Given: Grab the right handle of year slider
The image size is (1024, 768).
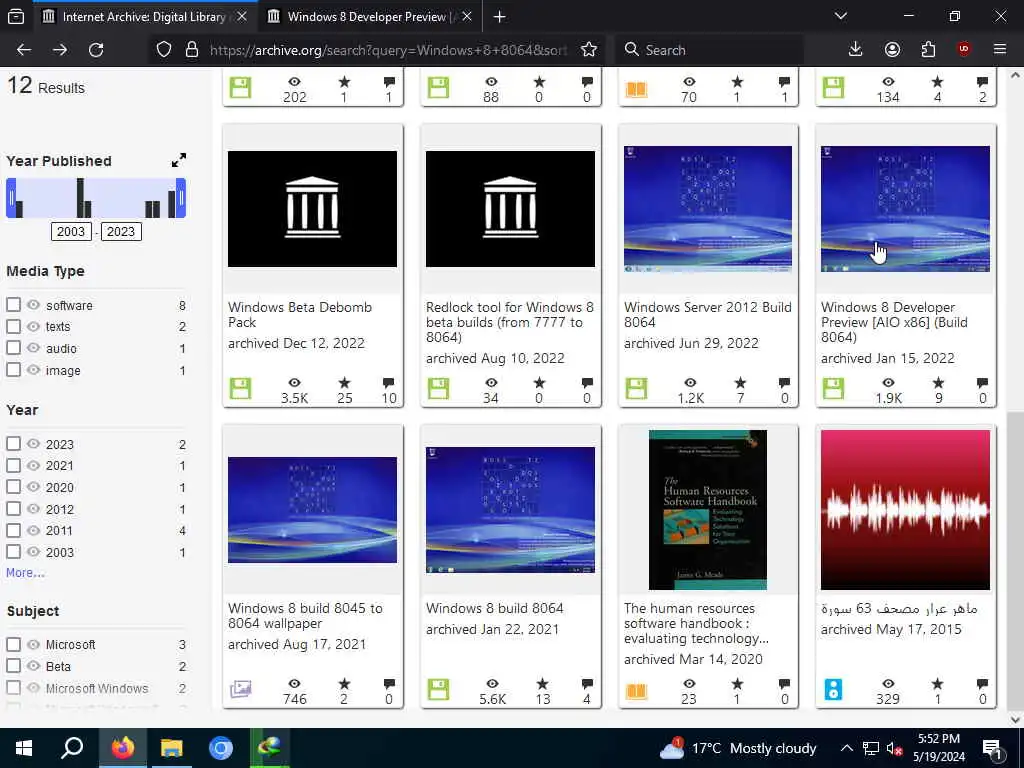Looking at the screenshot, I should (x=182, y=198).
